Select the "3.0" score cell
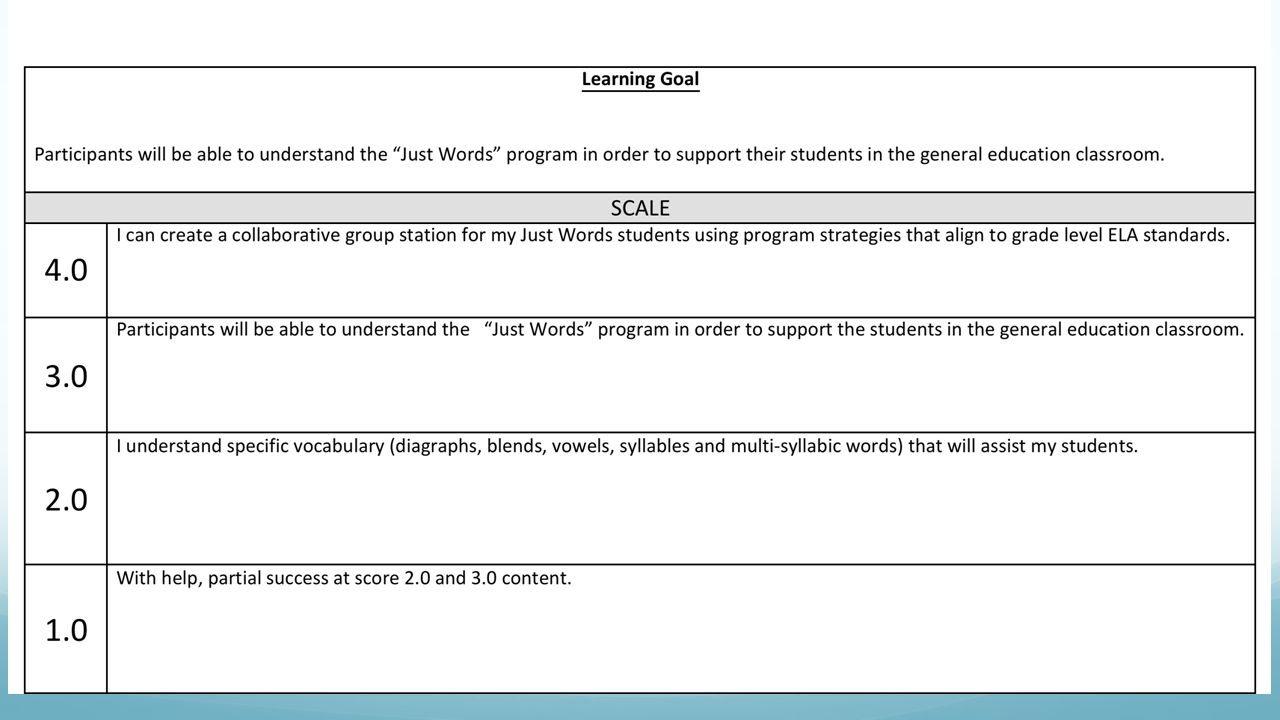Viewport: 1280px width, 720px height. pyautogui.click(x=66, y=376)
